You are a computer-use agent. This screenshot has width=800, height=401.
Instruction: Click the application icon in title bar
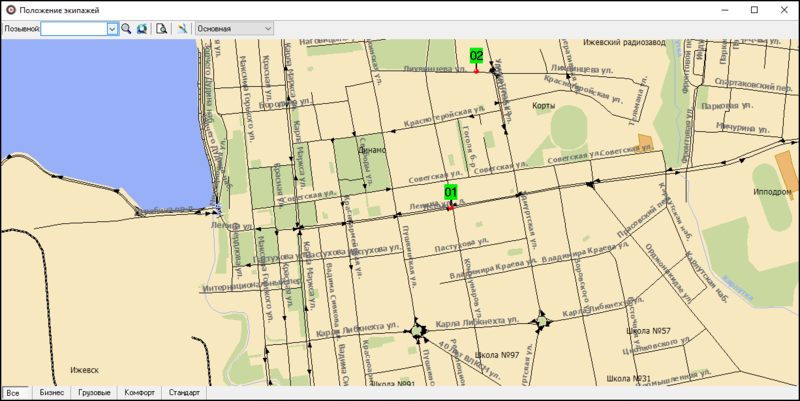pos(10,9)
